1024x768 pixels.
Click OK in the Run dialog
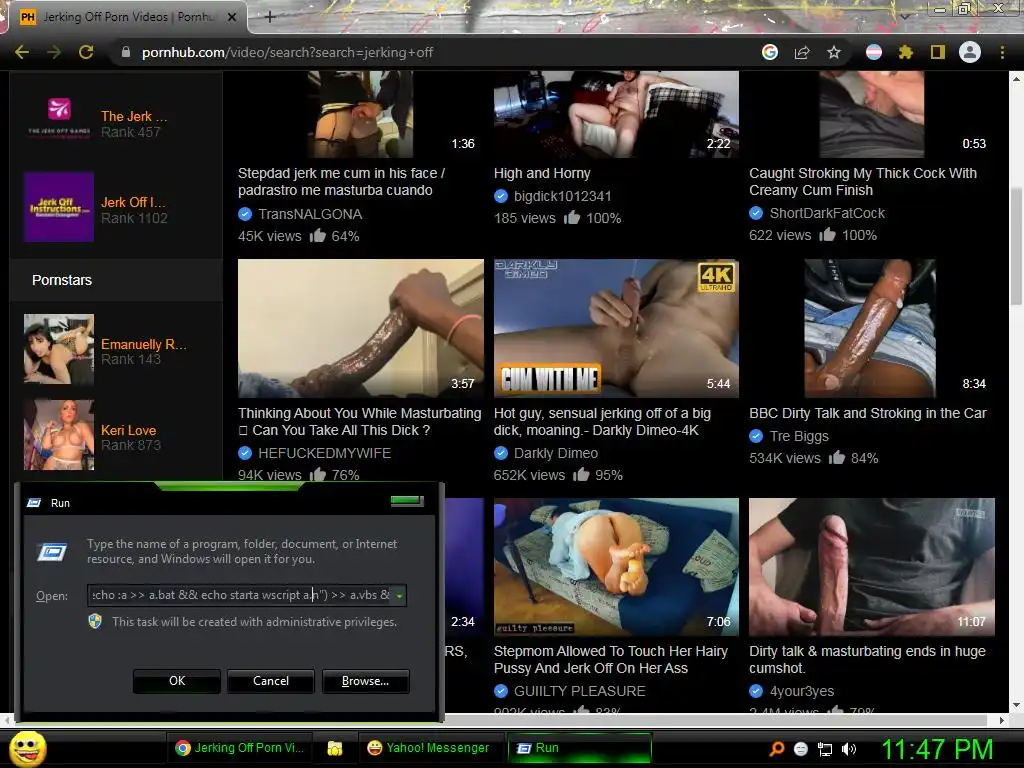coord(177,681)
